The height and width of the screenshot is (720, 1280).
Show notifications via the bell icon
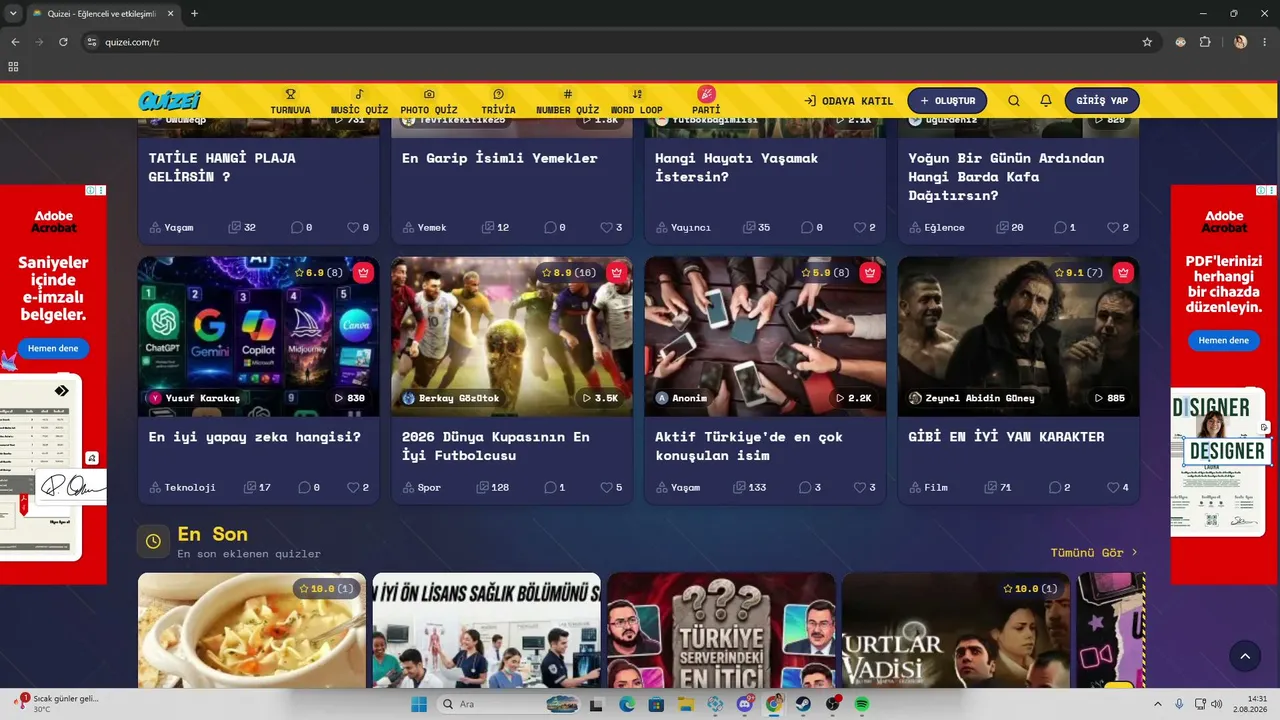click(x=1046, y=101)
